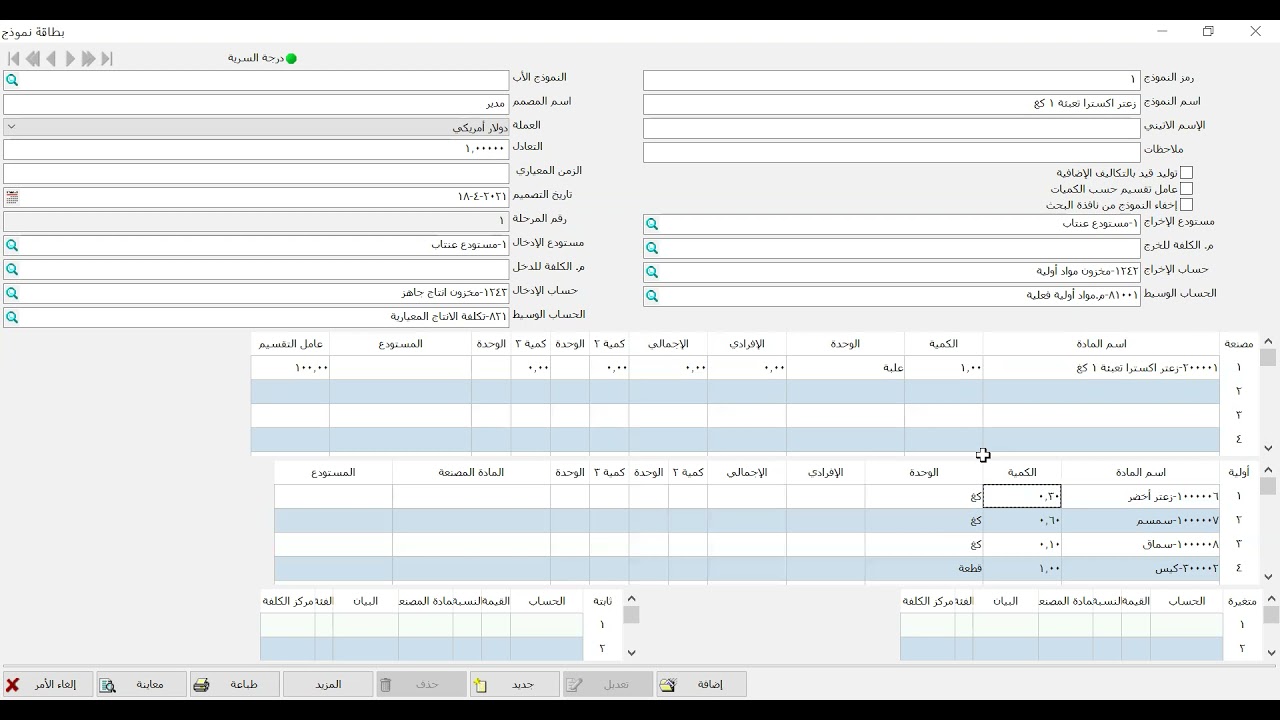The width and height of the screenshot is (1280, 720).
Task: Click the حذف button
Action: coord(422,685)
